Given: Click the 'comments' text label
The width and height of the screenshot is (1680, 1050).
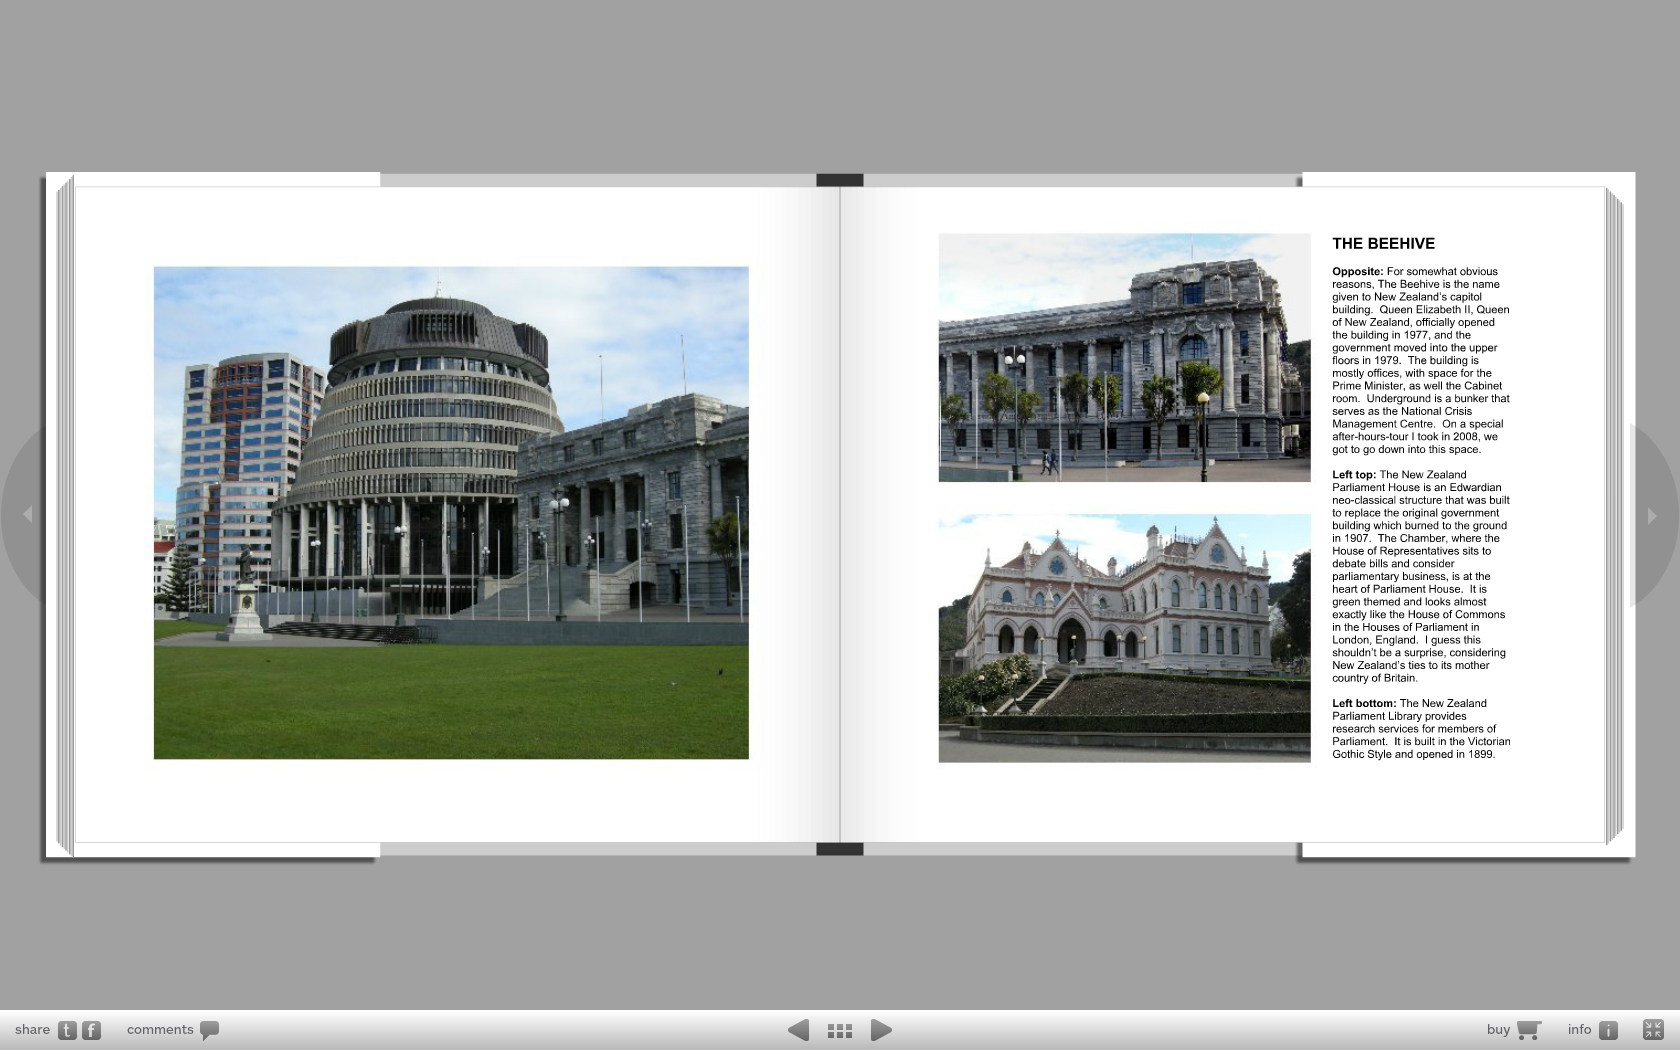Looking at the screenshot, I should pyautogui.click(x=160, y=1030).
